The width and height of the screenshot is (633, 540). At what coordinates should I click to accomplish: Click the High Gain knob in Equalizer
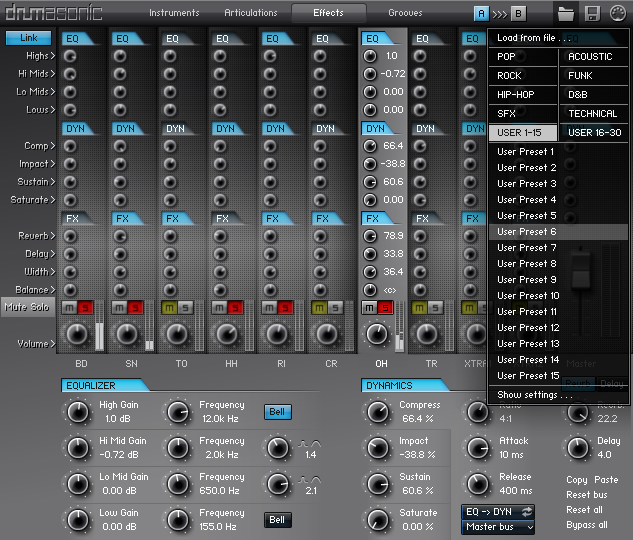click(78, 412)
